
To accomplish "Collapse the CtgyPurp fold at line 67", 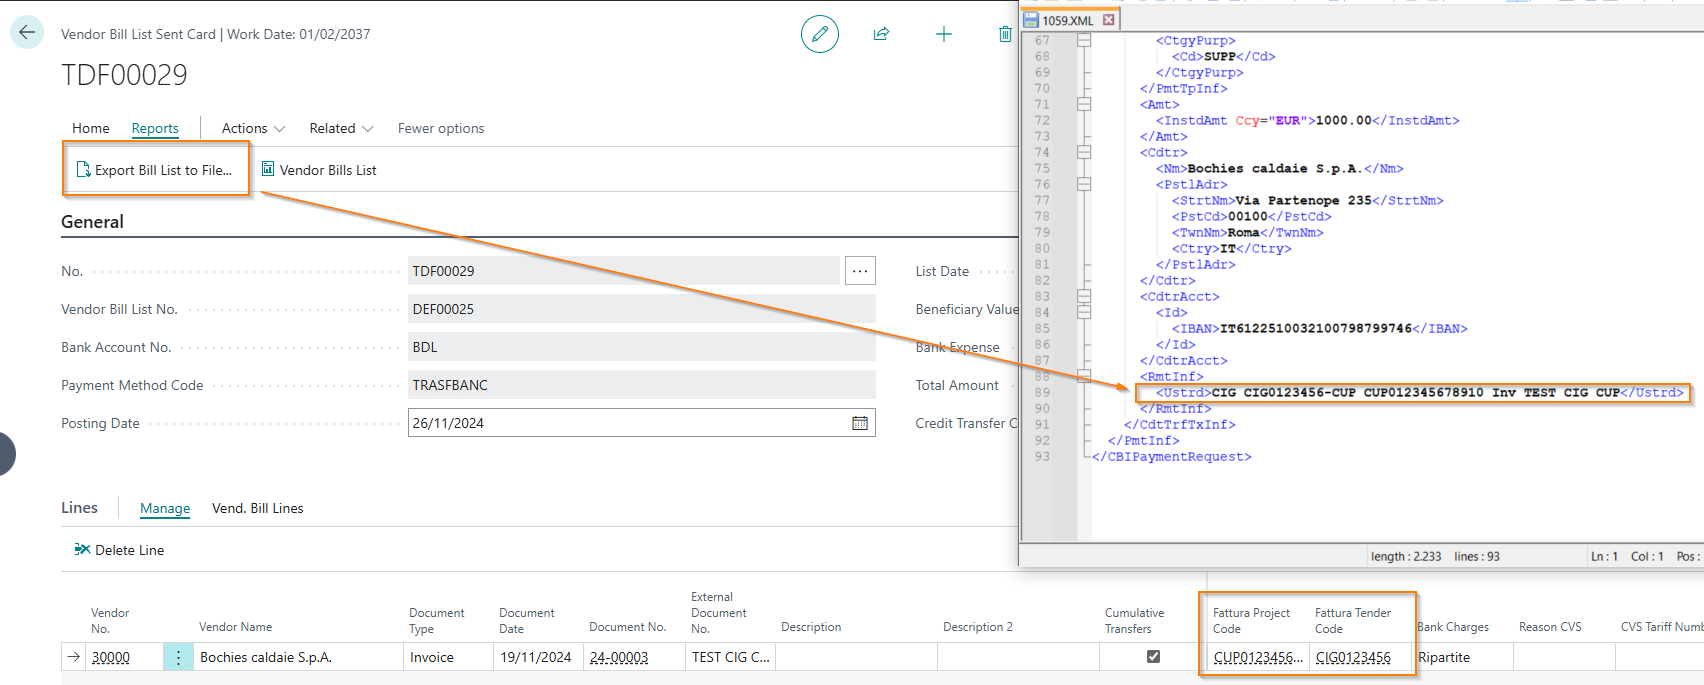I will tap(1084, 41).
